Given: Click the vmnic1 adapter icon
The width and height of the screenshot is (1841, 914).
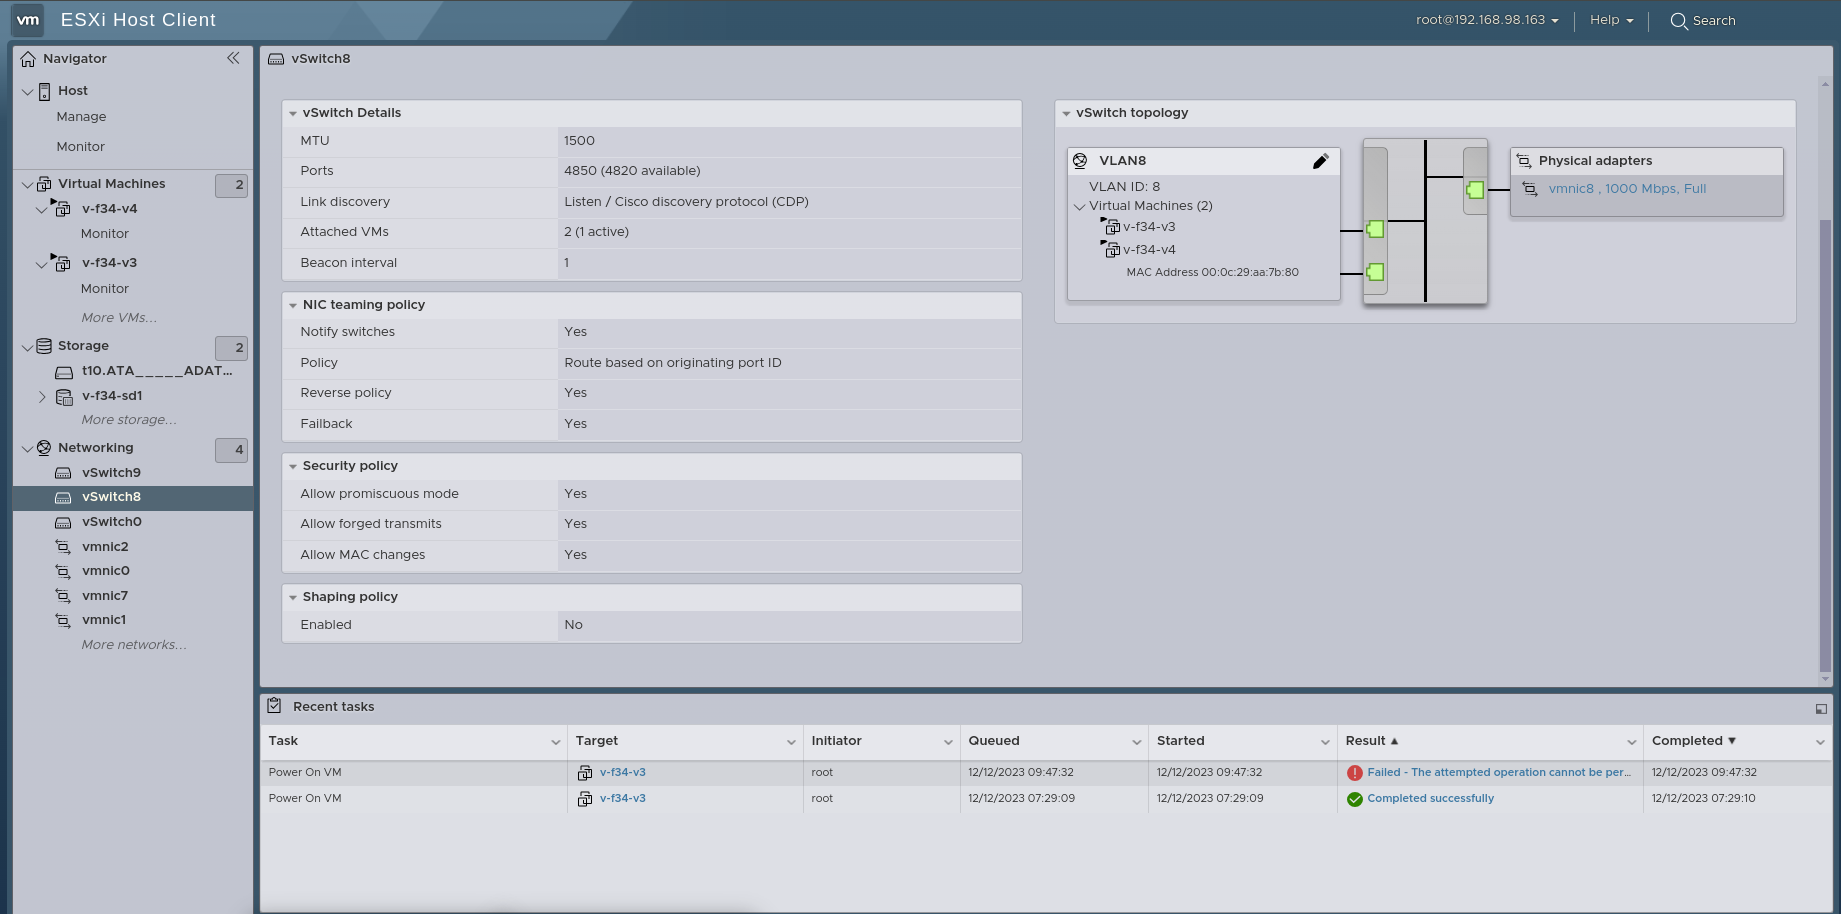Looking at the screenshot, I should pos(63,620).
